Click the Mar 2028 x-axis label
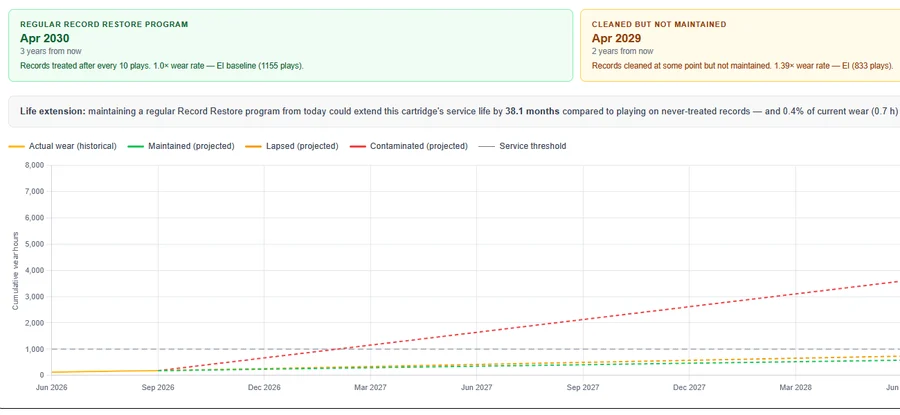 [796, 387]
